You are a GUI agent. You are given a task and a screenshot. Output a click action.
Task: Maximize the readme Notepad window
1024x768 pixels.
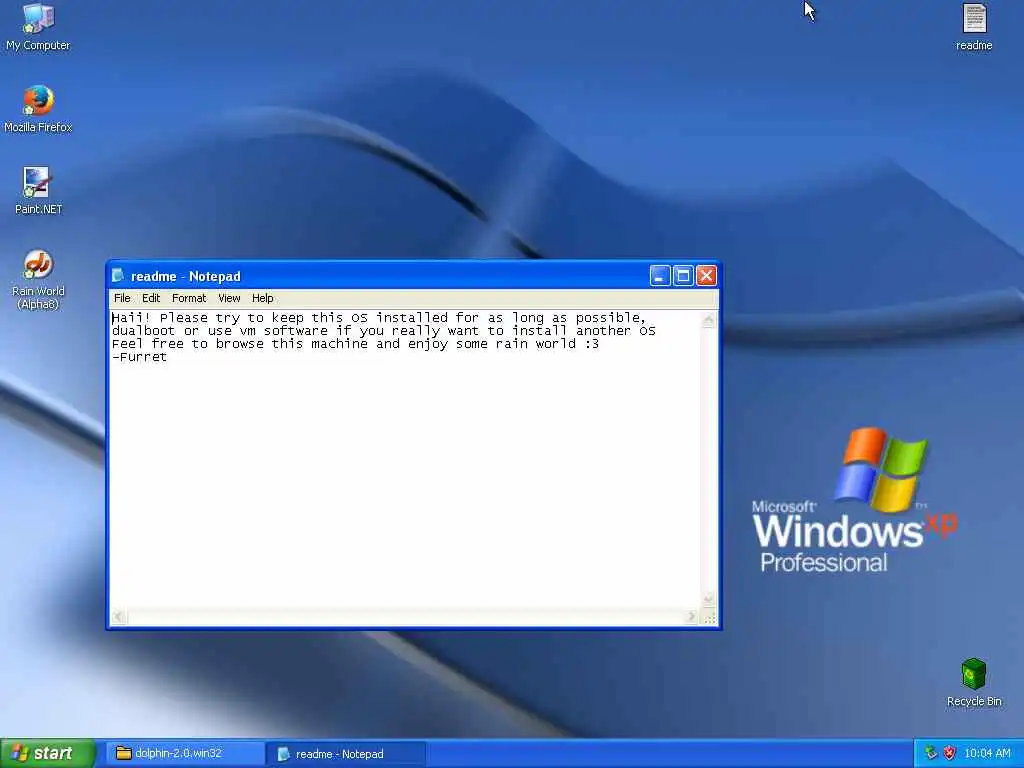[683, 276]
